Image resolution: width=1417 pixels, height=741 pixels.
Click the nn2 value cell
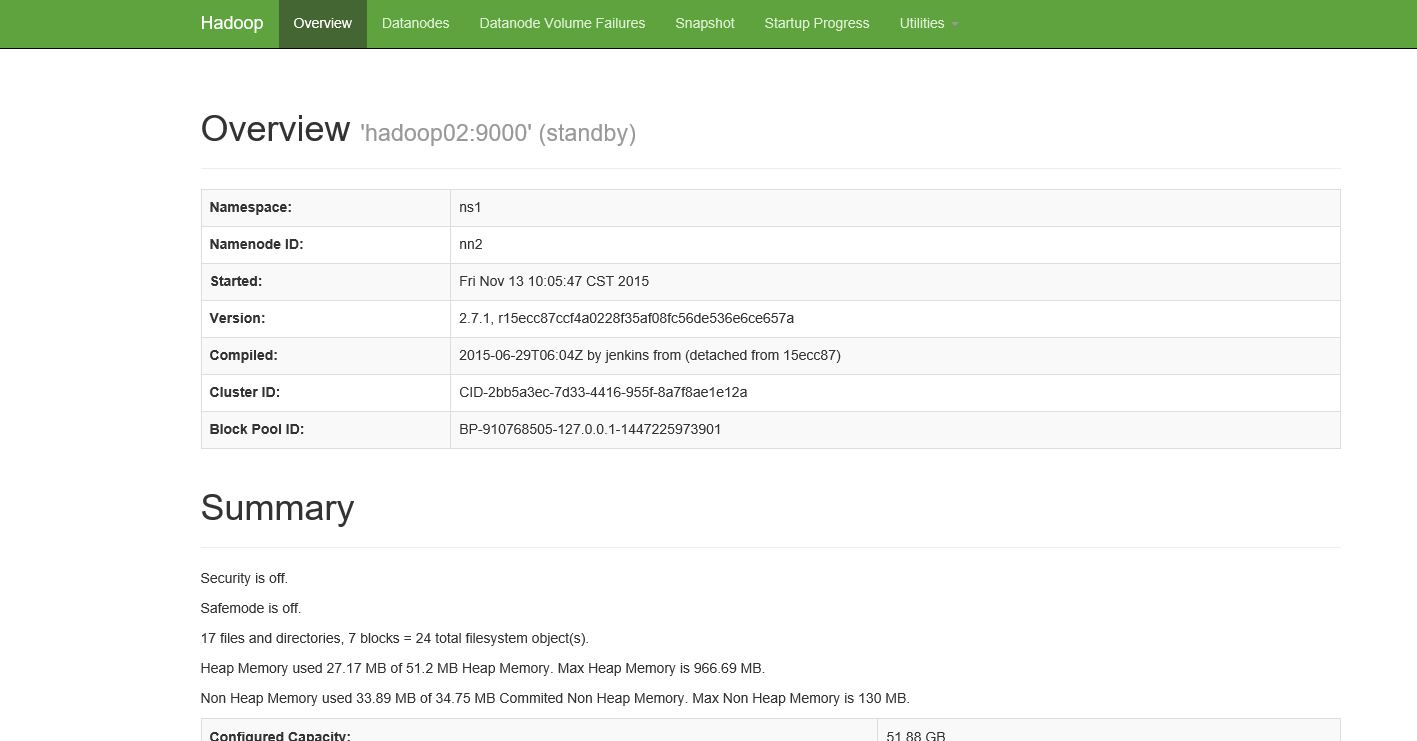coord(895,245)
